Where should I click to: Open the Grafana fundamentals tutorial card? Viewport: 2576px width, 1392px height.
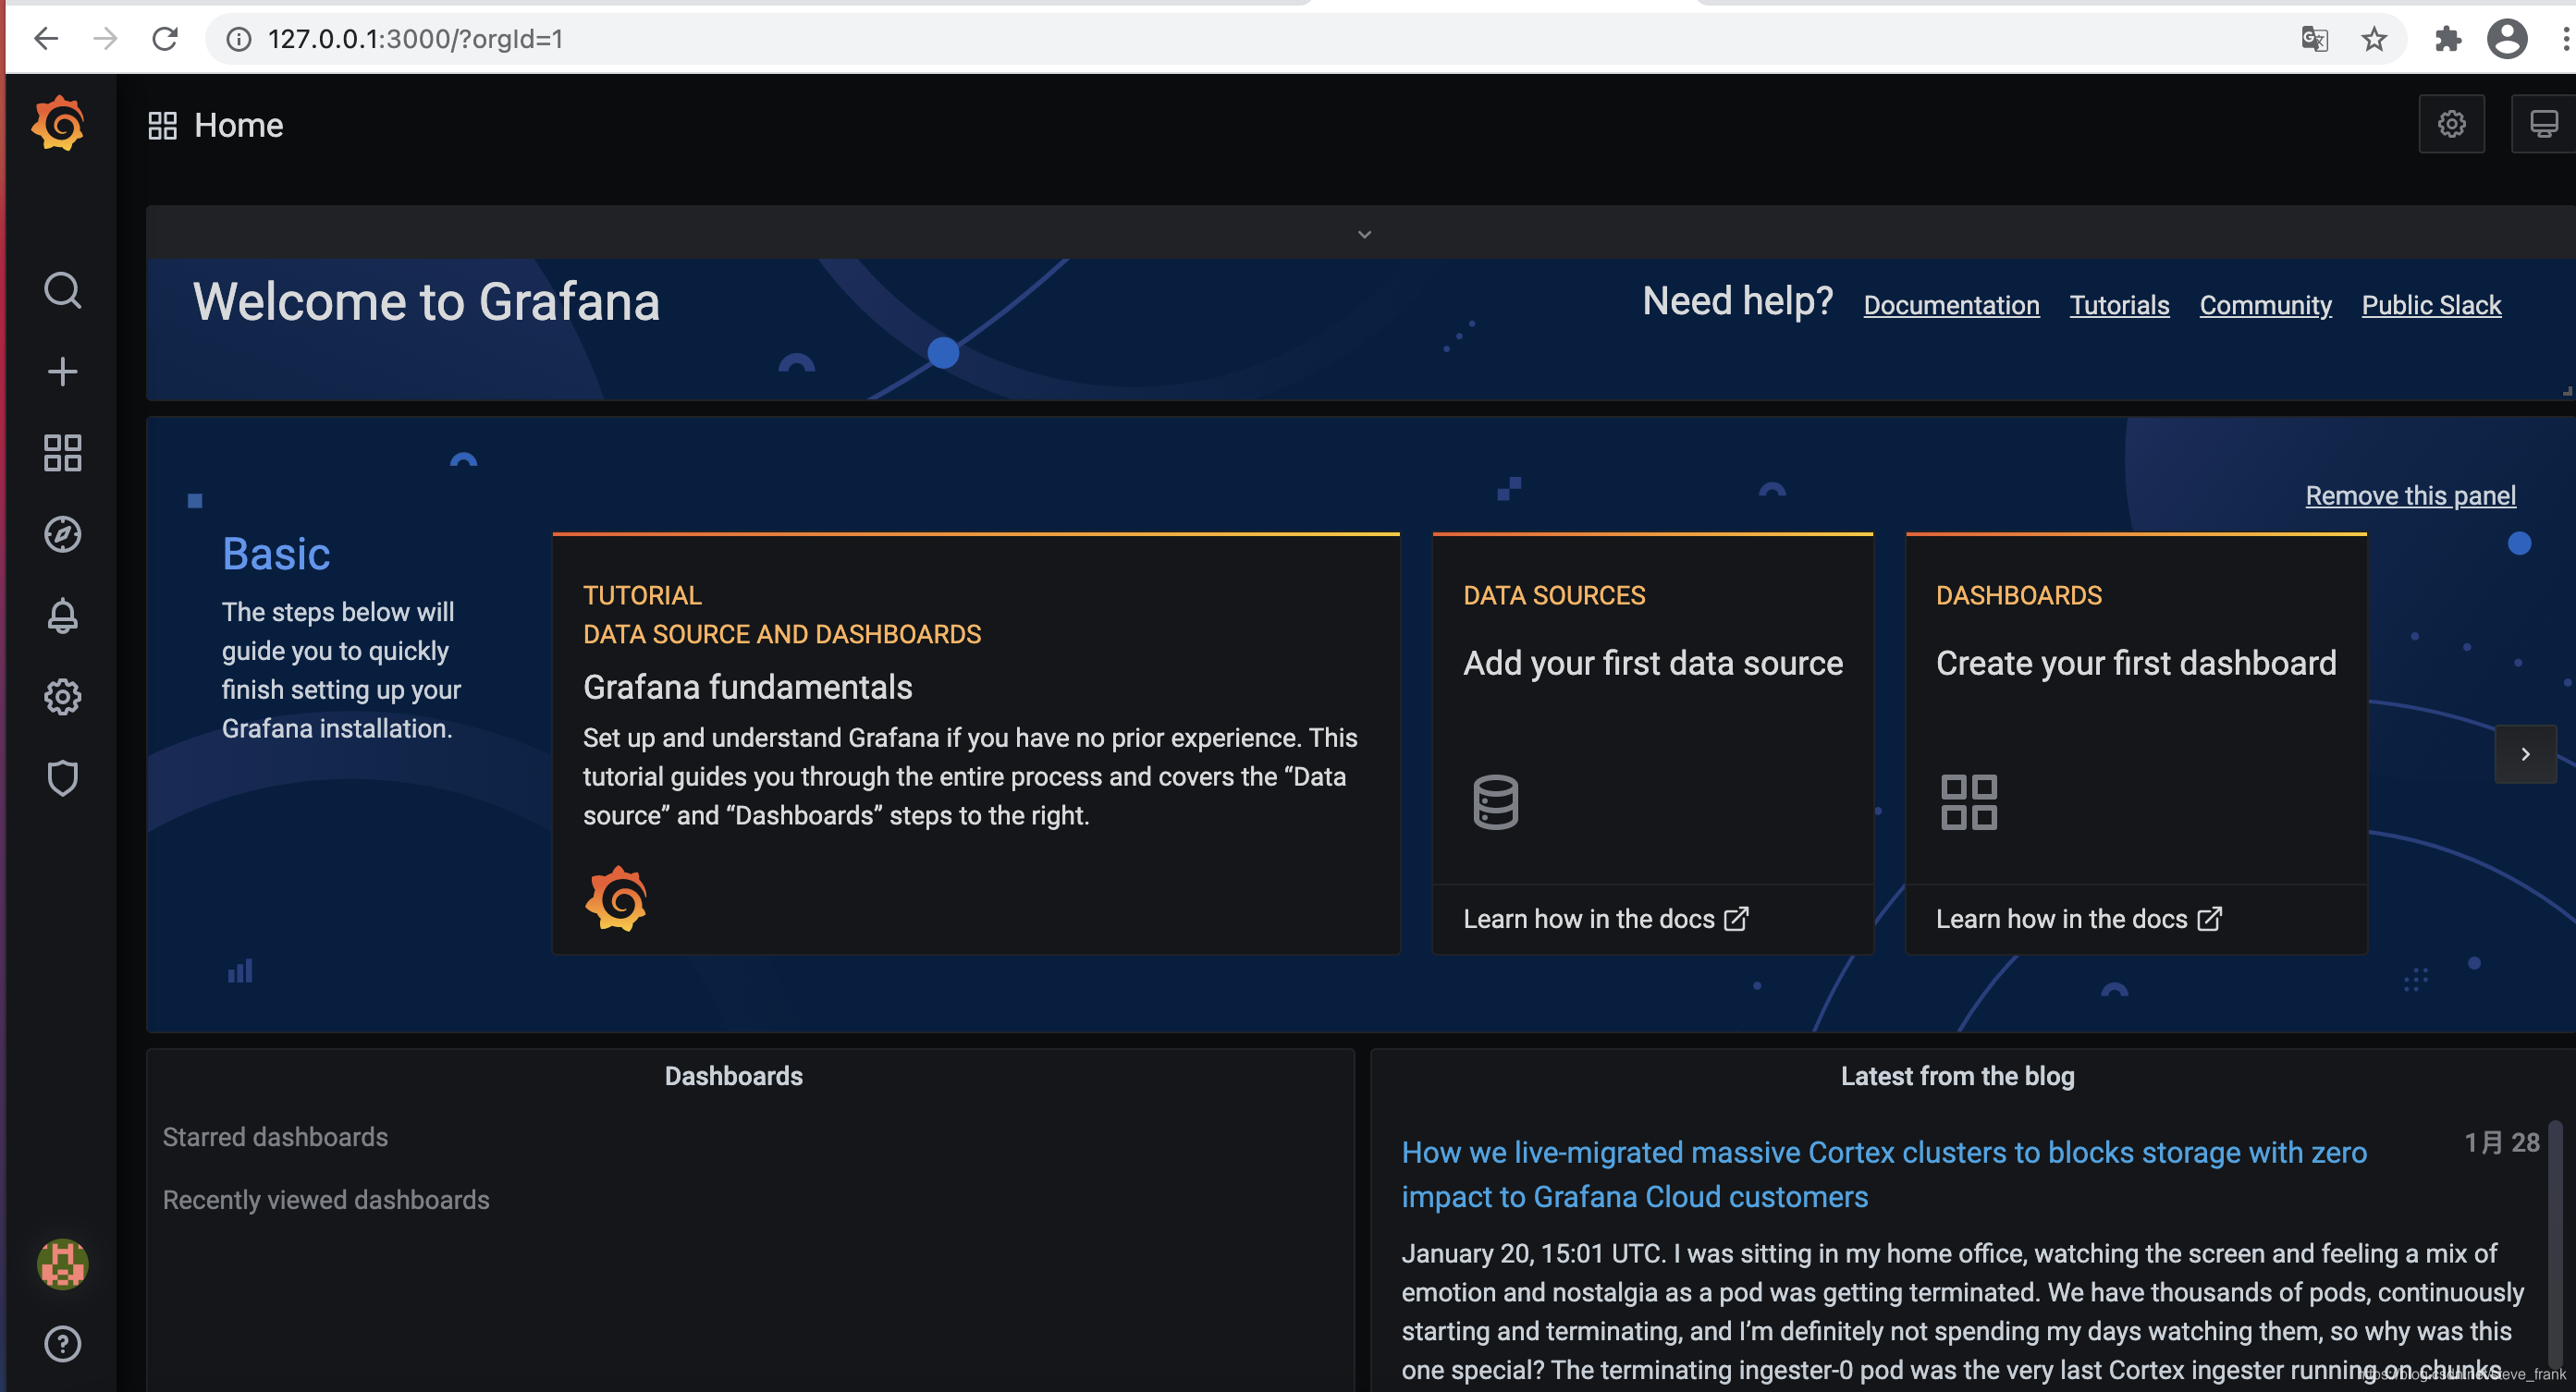[x=976, y=744]
